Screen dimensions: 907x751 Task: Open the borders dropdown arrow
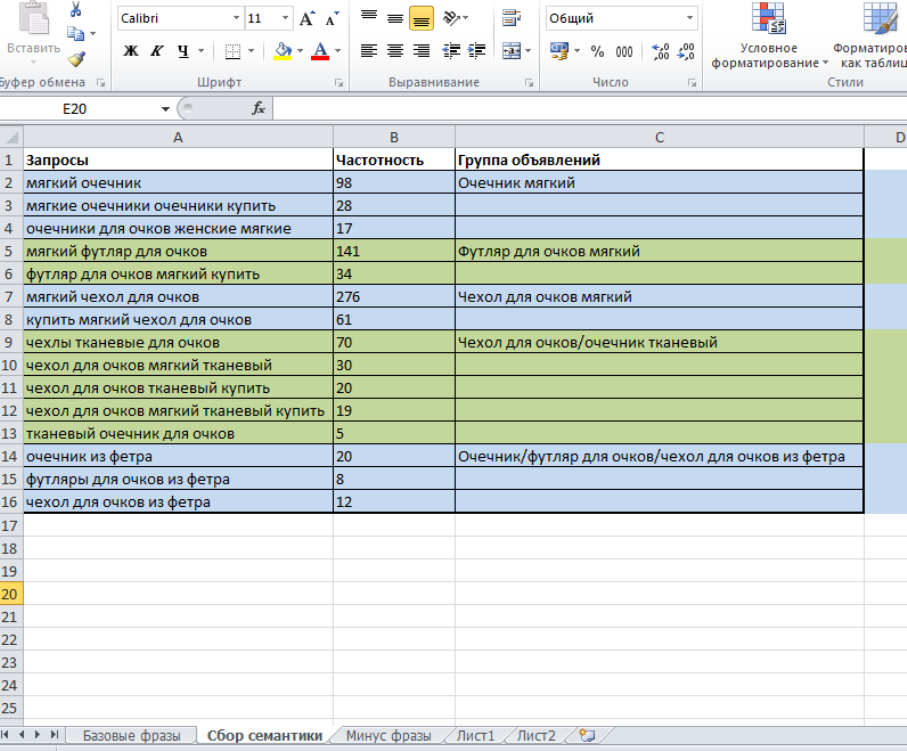pyautogui.click(x=251, y=51)
